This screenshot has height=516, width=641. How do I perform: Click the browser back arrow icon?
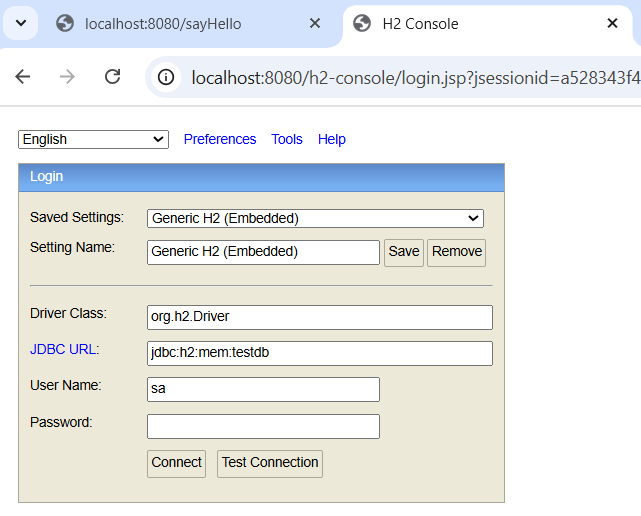pyautogui.click(x=23, y=76)
